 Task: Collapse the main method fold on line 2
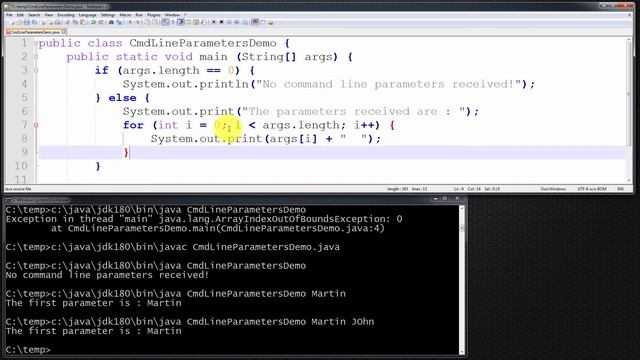pos(36,57)
